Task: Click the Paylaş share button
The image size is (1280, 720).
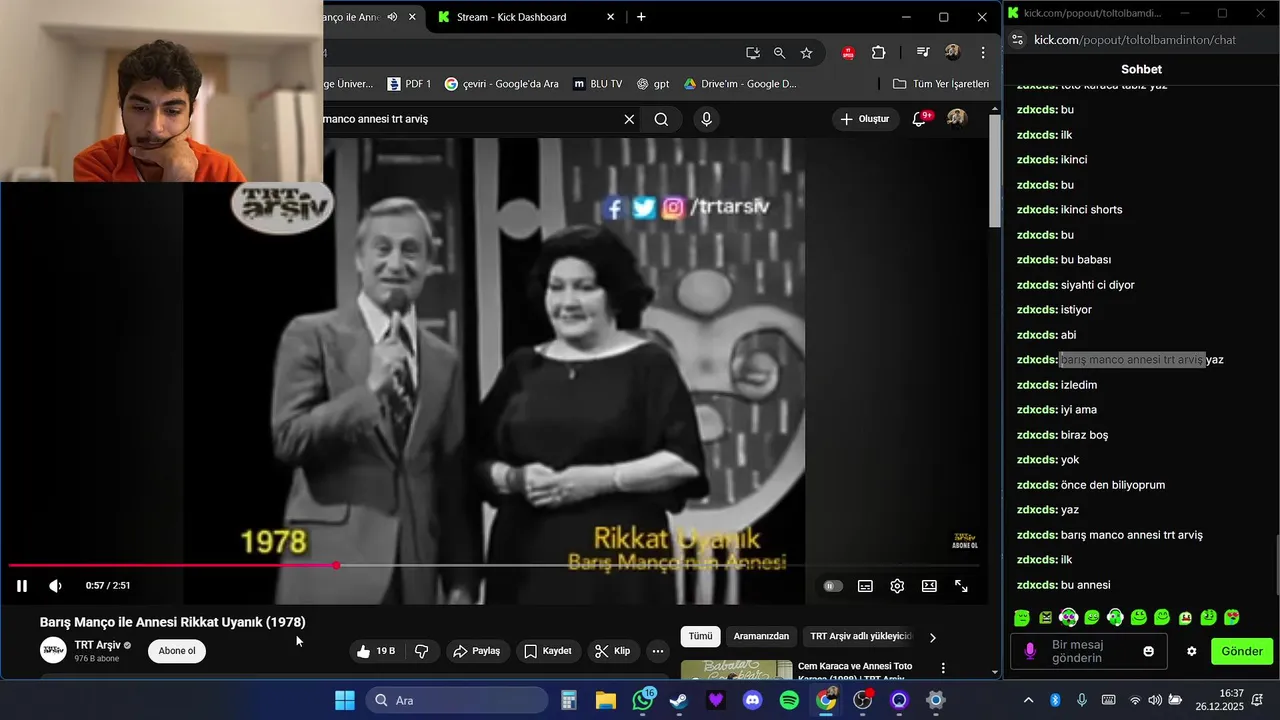Action: pyautogui.click(x=476, y=651)
